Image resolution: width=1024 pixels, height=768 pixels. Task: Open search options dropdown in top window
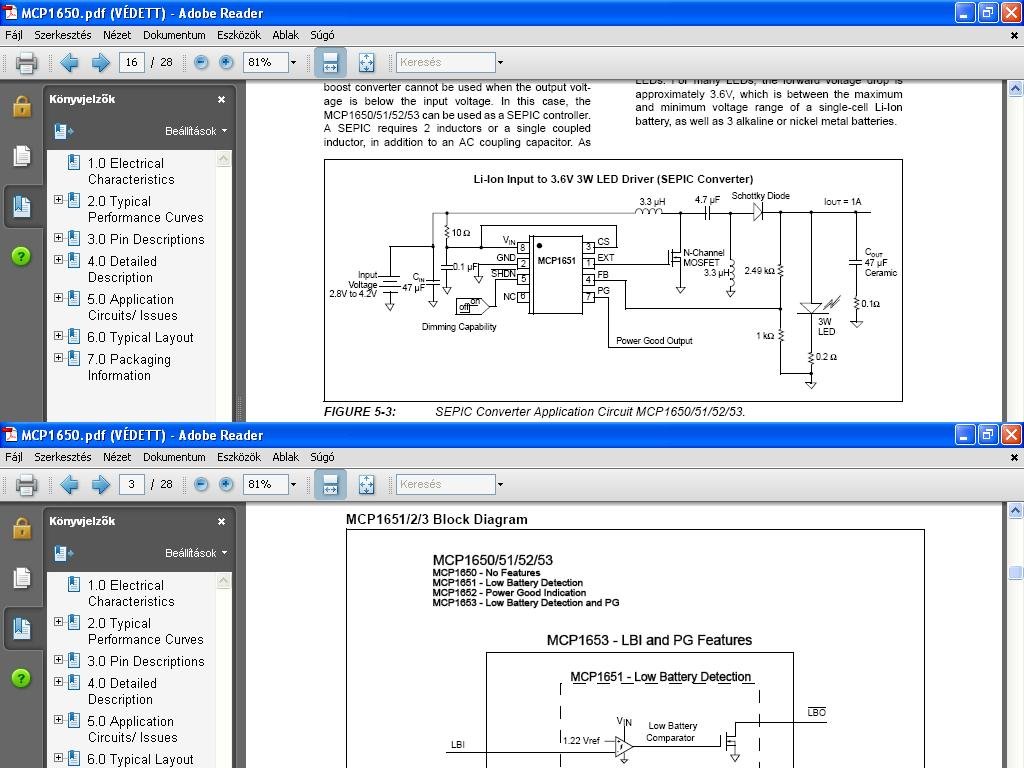[500, 63]
